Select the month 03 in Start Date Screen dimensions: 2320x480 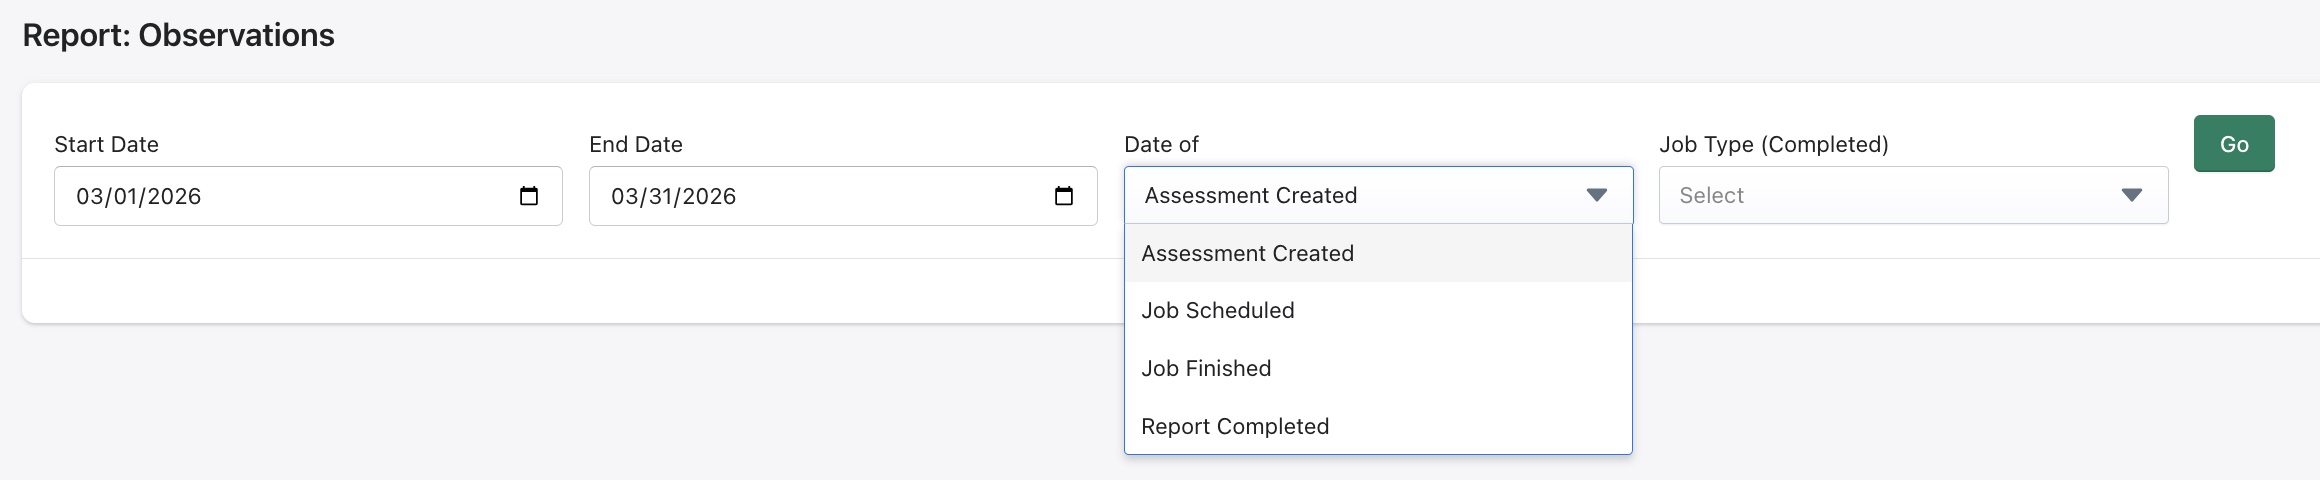coord(90,197)
